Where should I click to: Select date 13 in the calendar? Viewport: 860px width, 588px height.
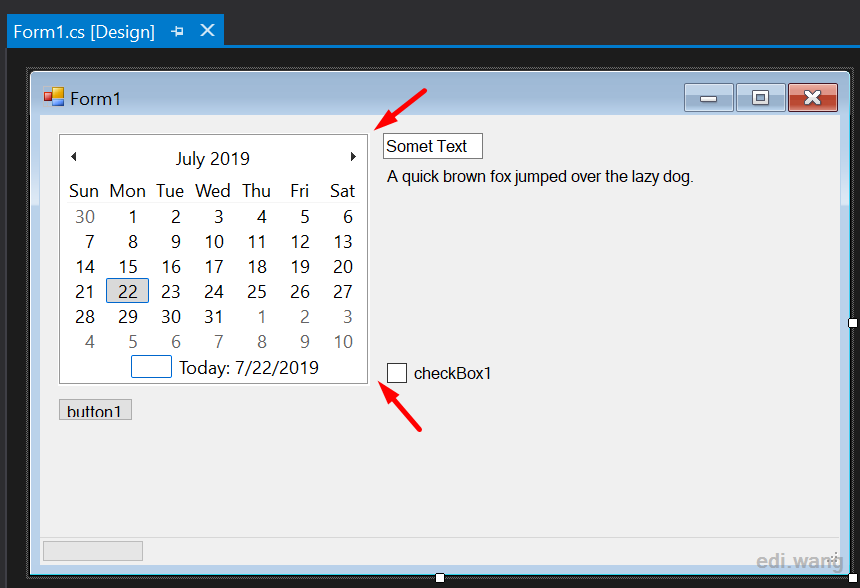click(343, 241)
